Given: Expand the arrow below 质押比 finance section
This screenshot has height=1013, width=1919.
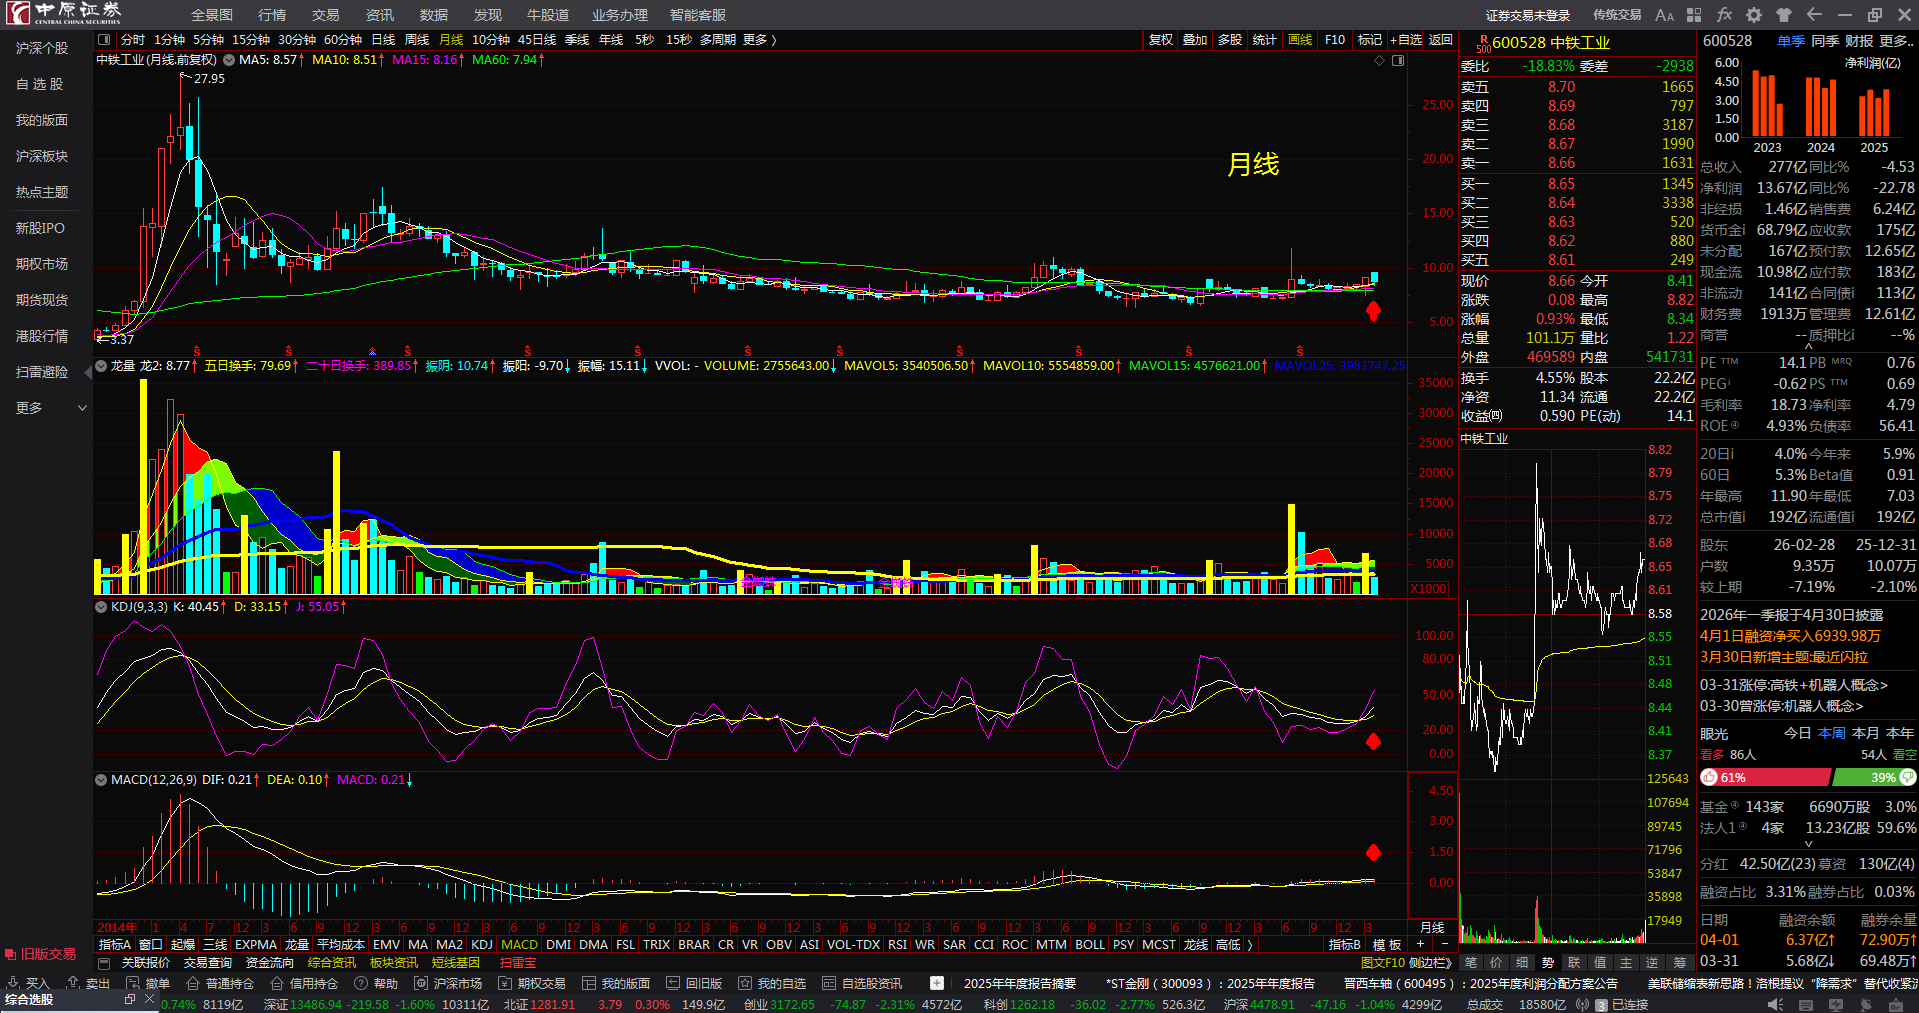Looking at the screenshot, I should coord(1808,346).
